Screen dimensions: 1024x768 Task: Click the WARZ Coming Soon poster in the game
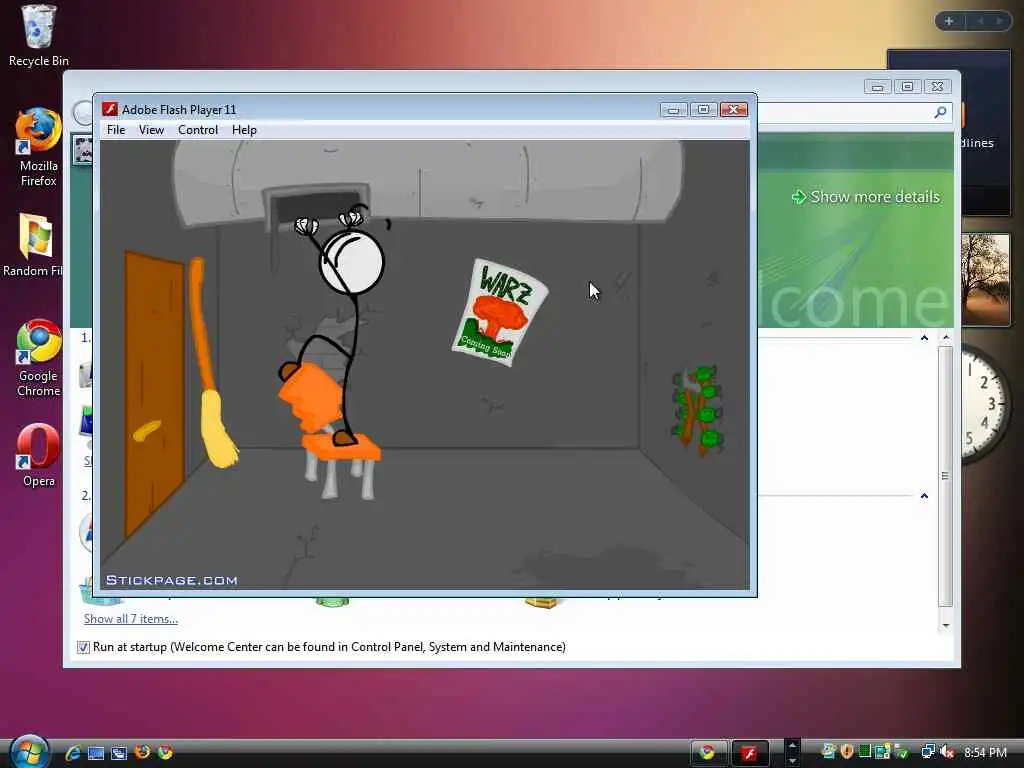pyautogui.click(x=500, y=312)
